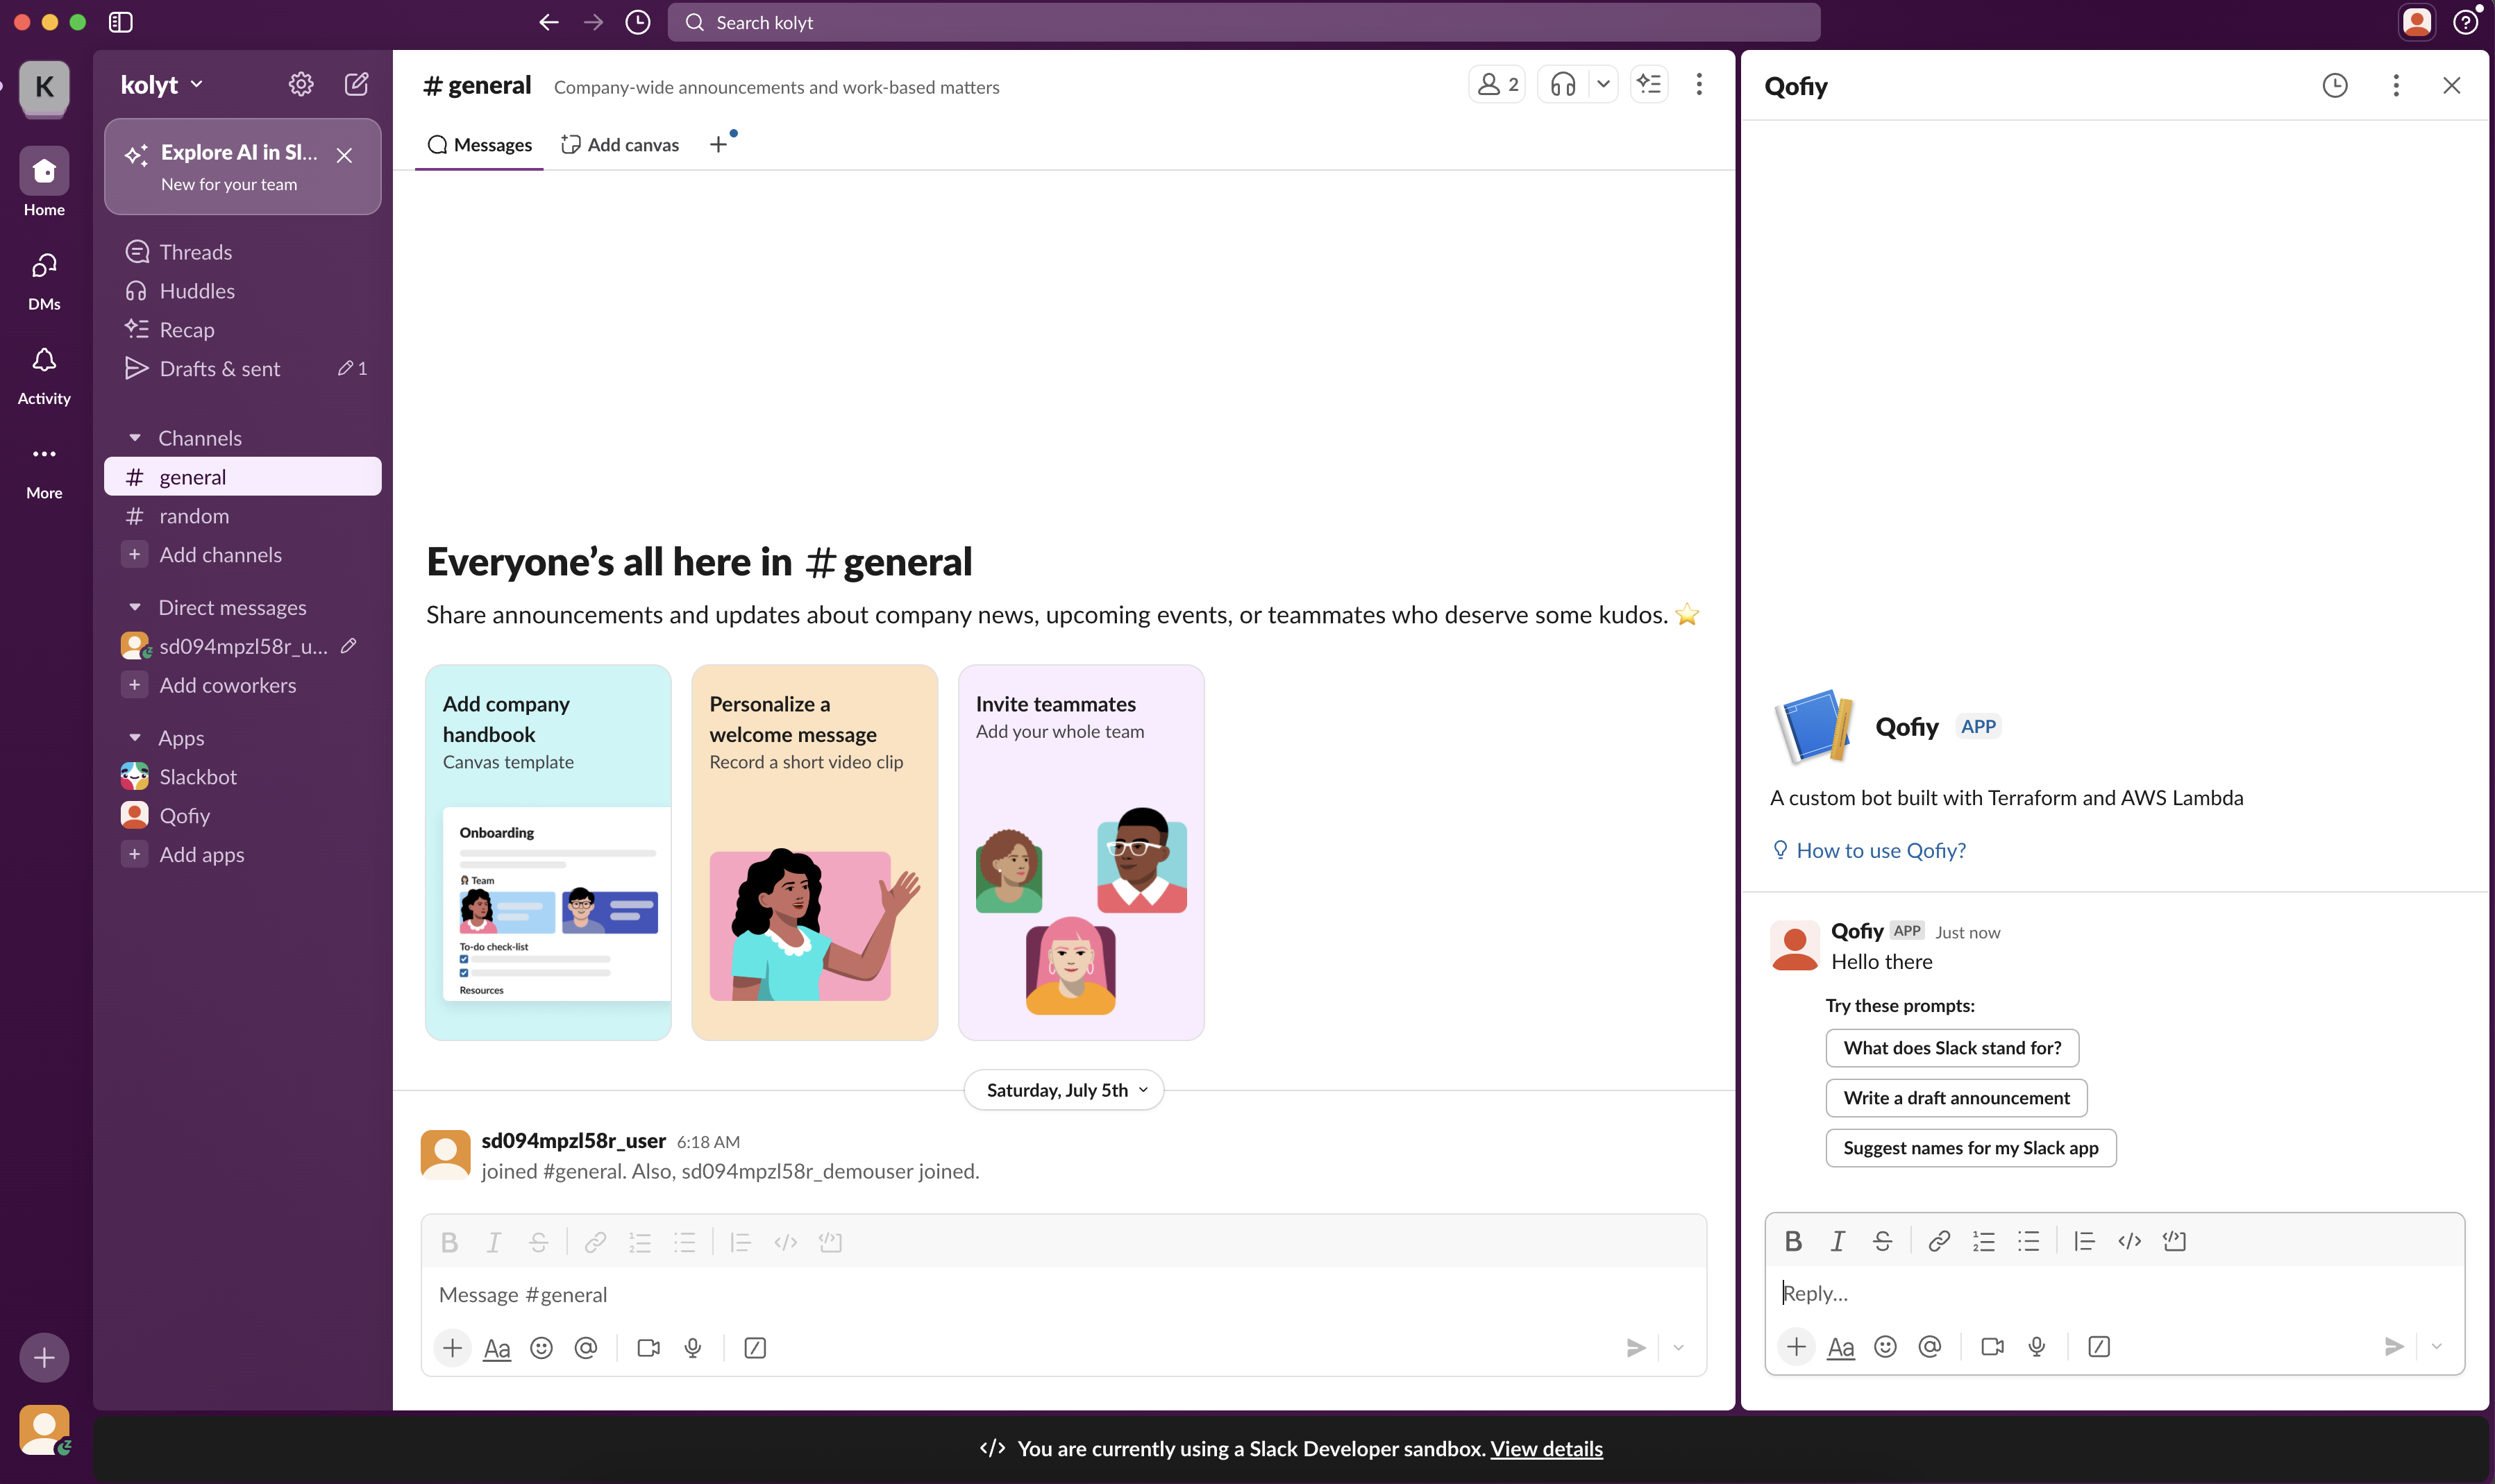Open slash shortcuts in #general composer
This screenshot has height=1484, width=2495.
click(755, 1348)
